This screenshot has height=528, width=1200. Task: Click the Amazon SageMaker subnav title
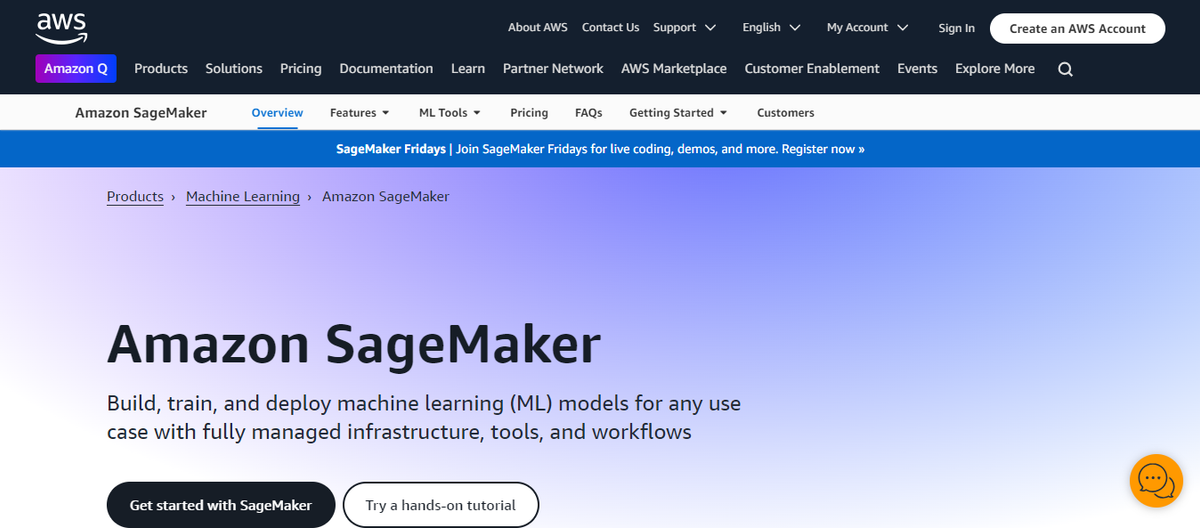click(141, 113)
